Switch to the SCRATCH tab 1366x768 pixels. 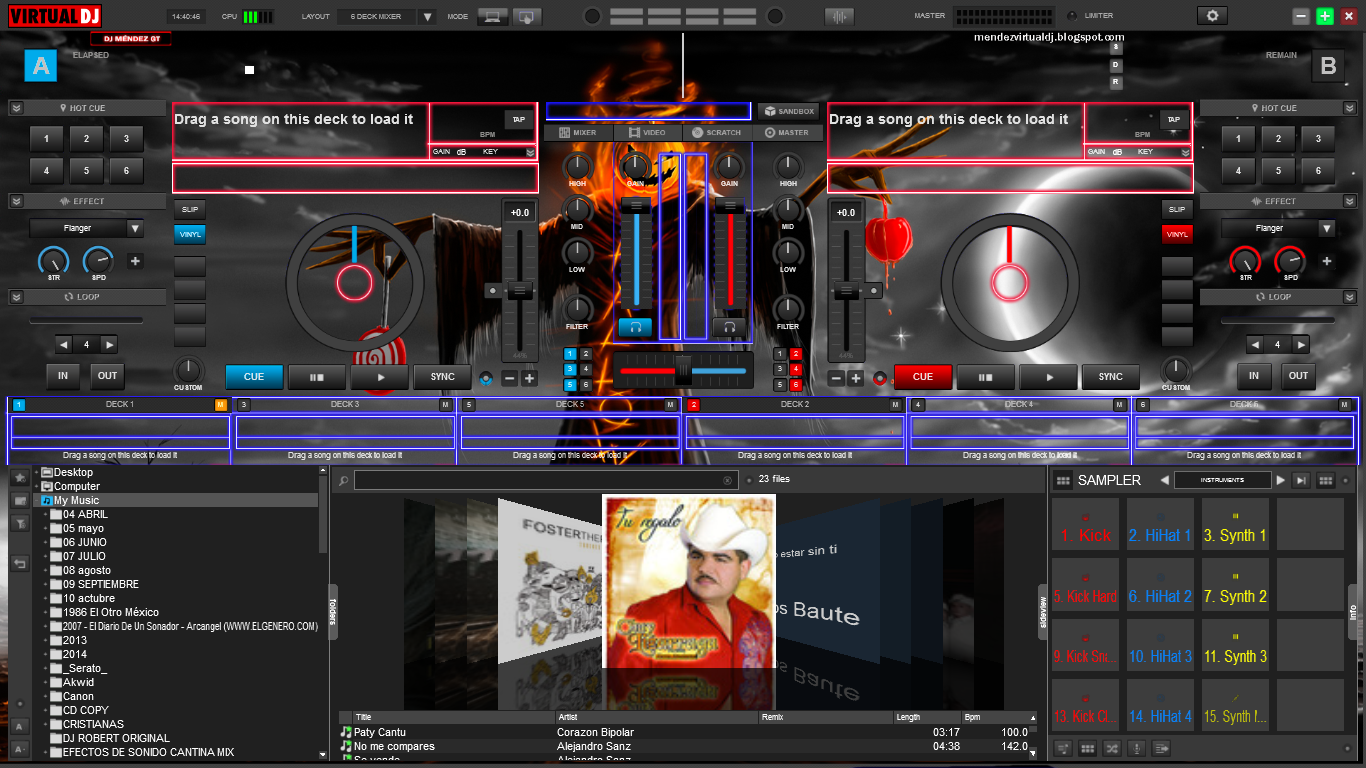pyautogui.click(x=717, y=132)
